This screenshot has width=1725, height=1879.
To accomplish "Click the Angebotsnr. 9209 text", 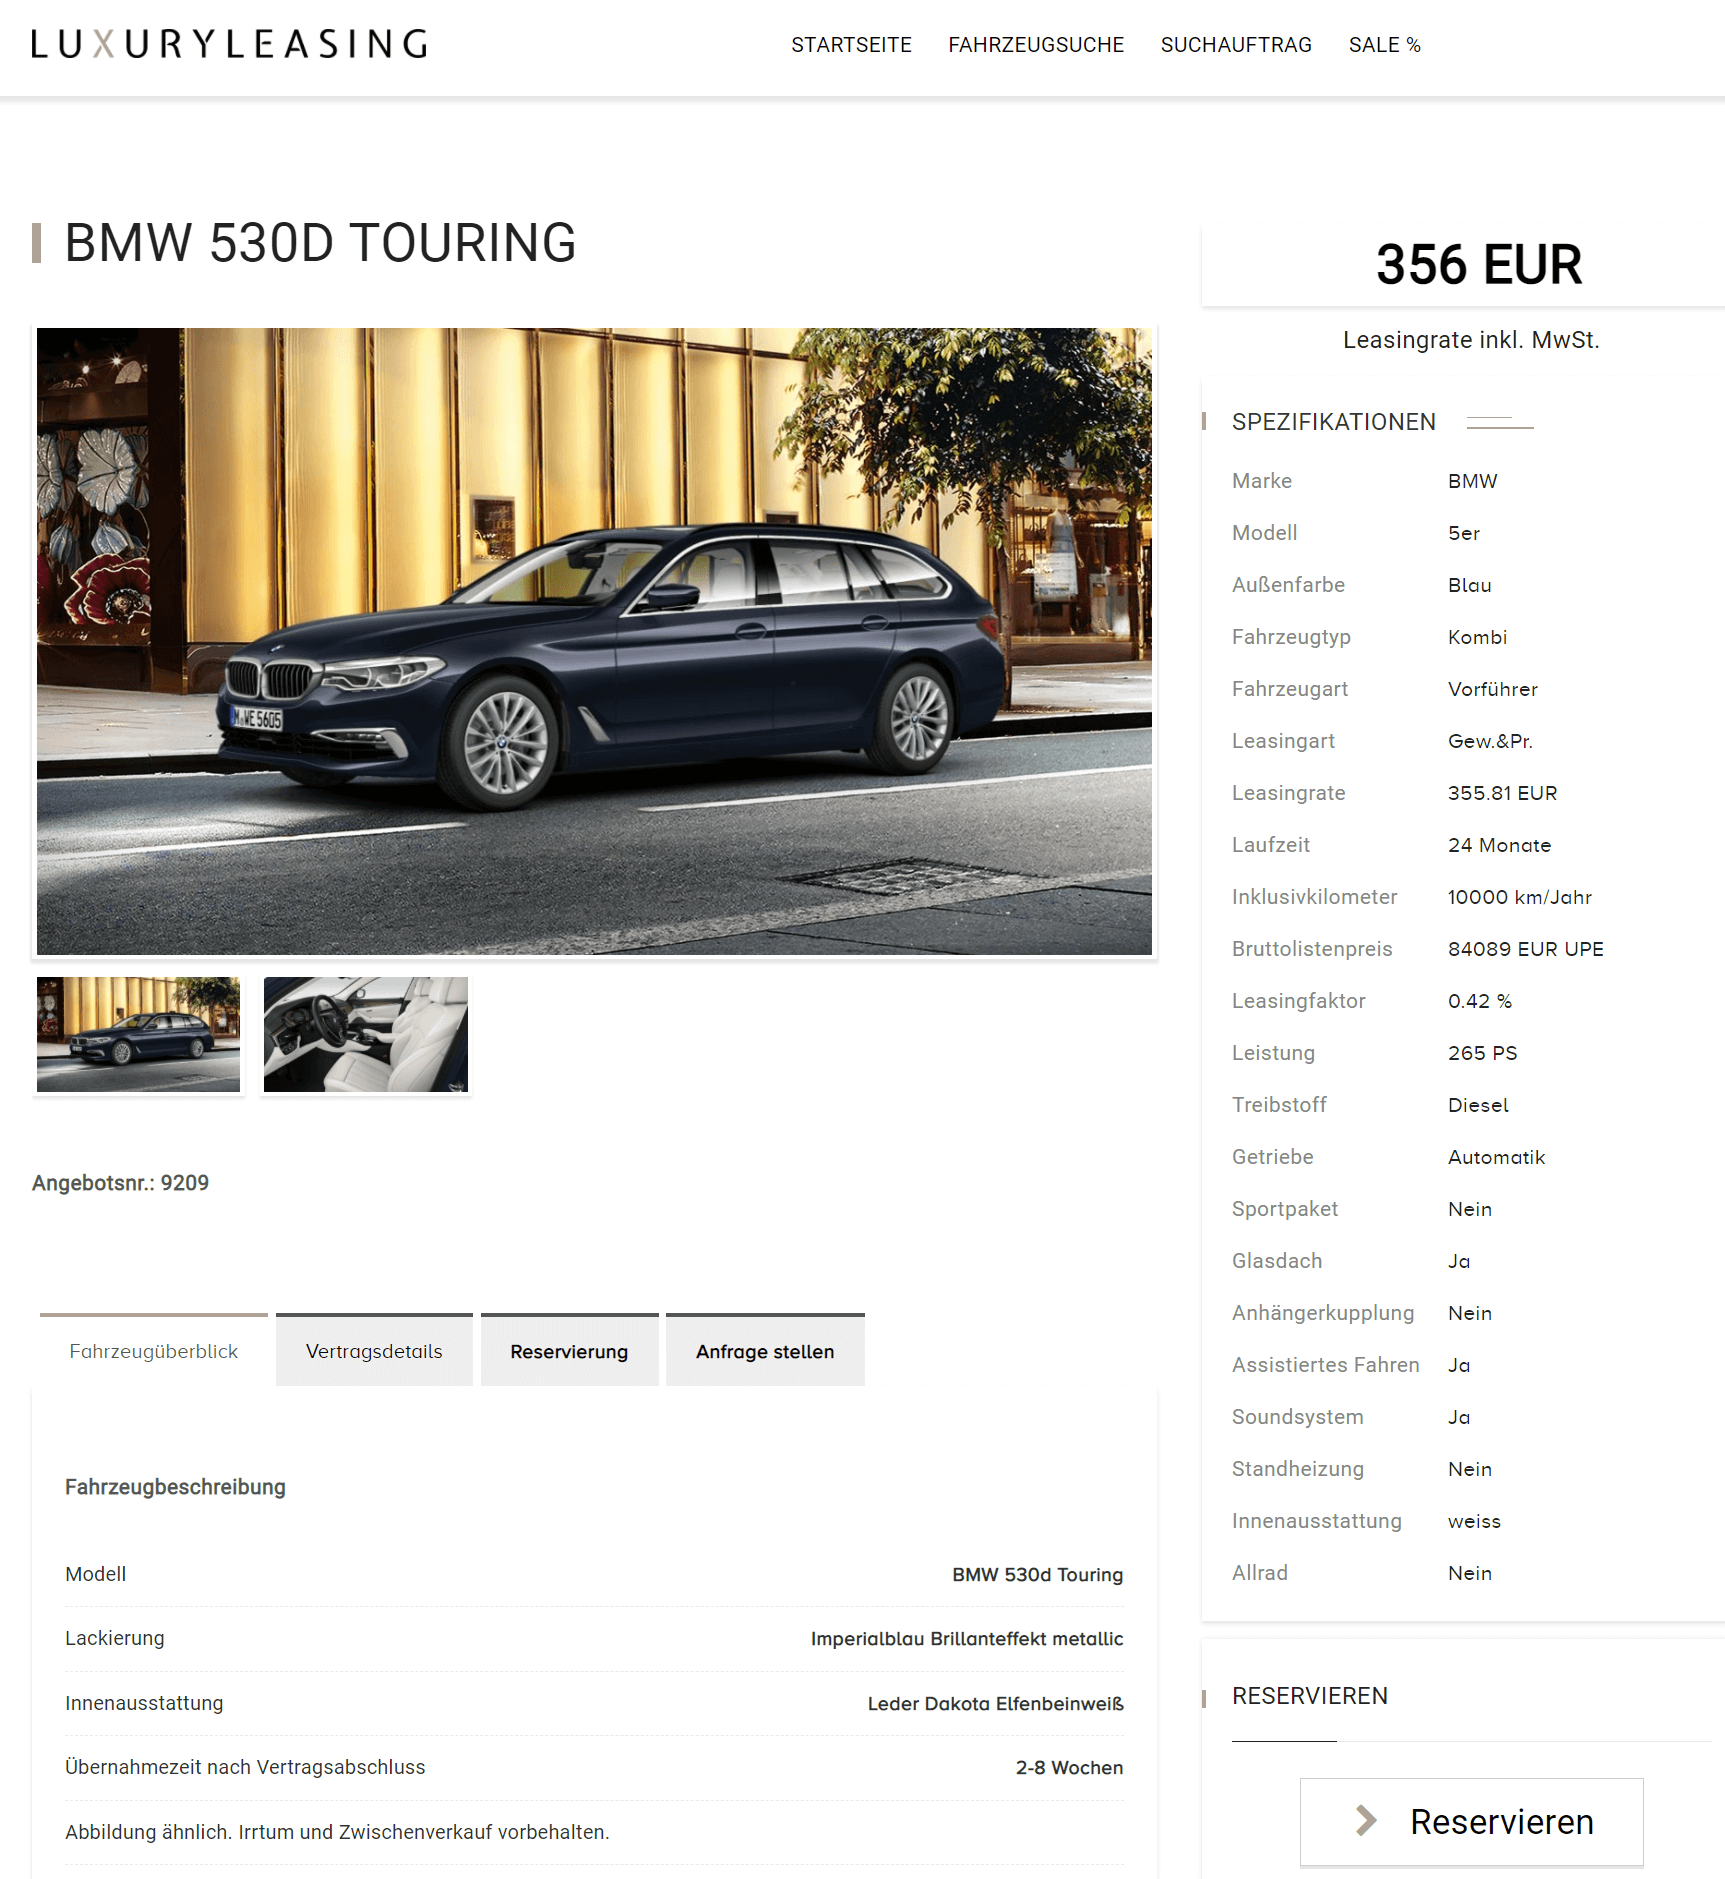I will 120,1183.
